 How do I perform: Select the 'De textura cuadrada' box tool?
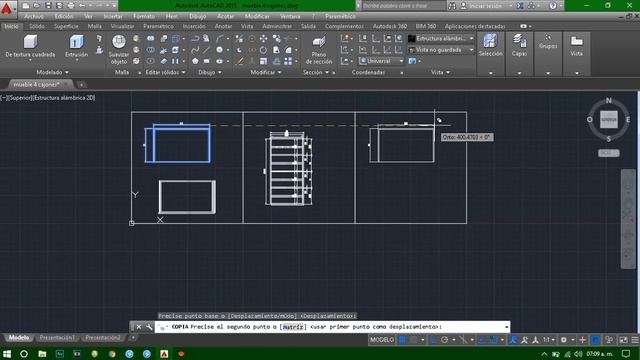[30, 46]
